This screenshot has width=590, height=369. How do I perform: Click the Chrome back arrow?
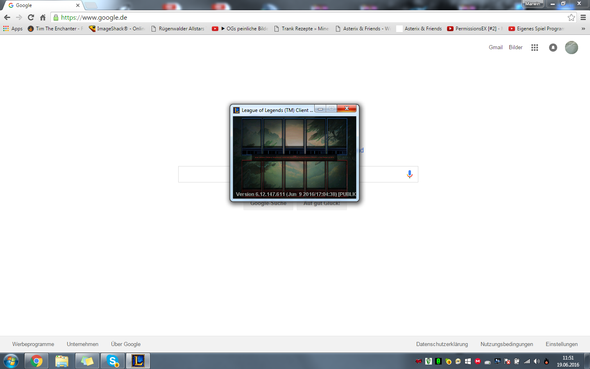point(7,18)
